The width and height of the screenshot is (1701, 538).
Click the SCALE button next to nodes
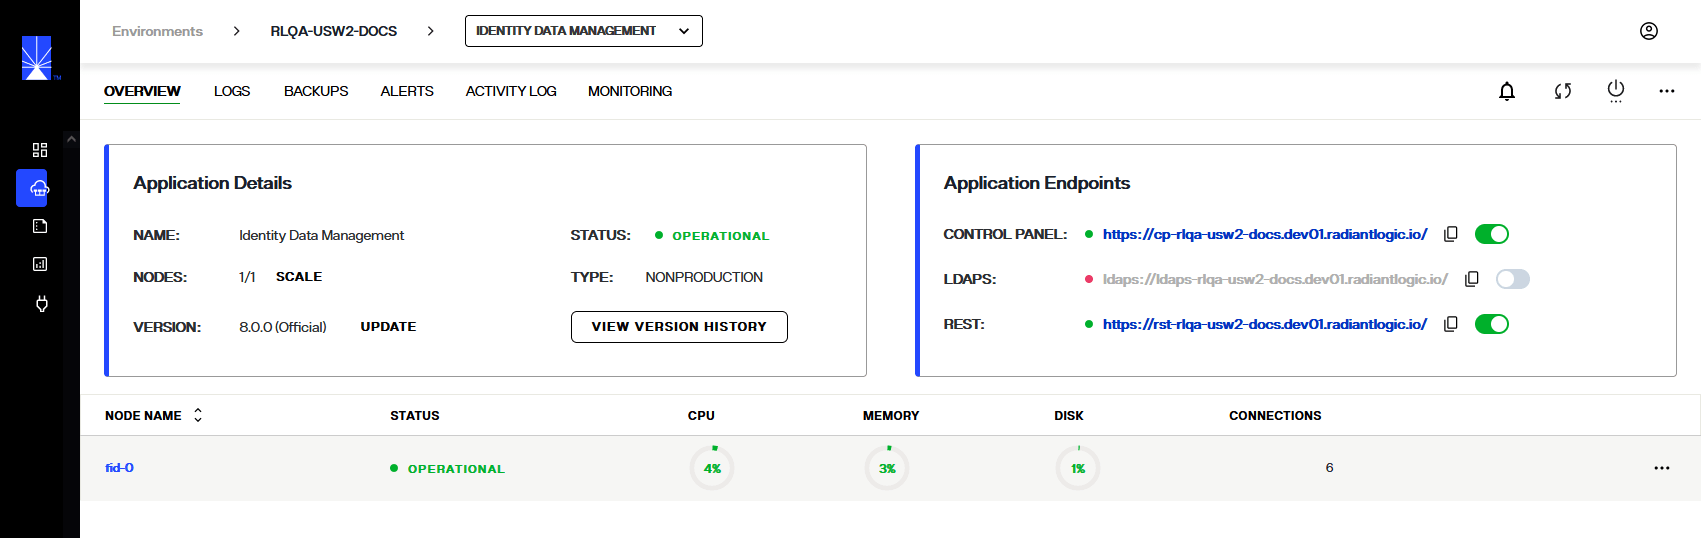pos(299,277)
